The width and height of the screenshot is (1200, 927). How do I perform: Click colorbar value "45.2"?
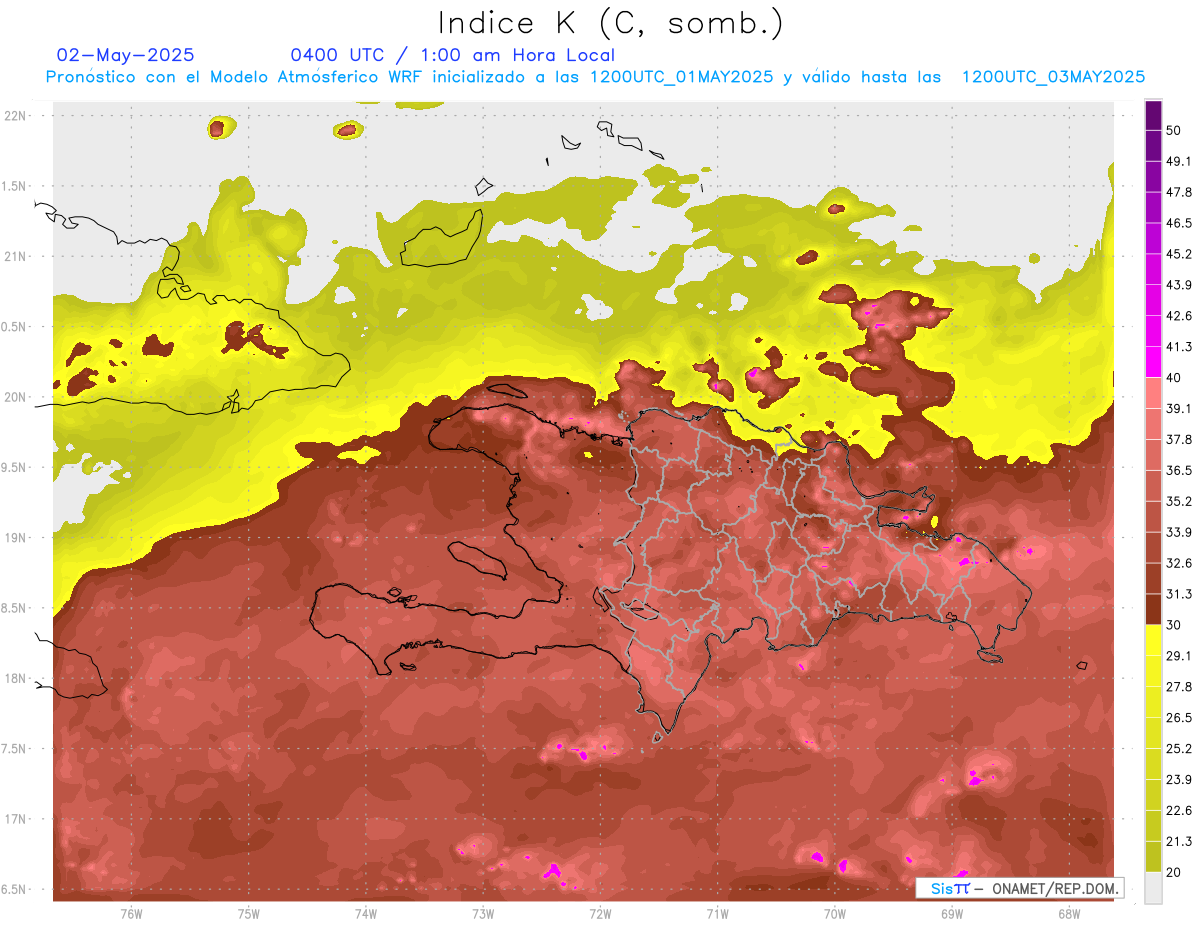tap(1179, 254)
